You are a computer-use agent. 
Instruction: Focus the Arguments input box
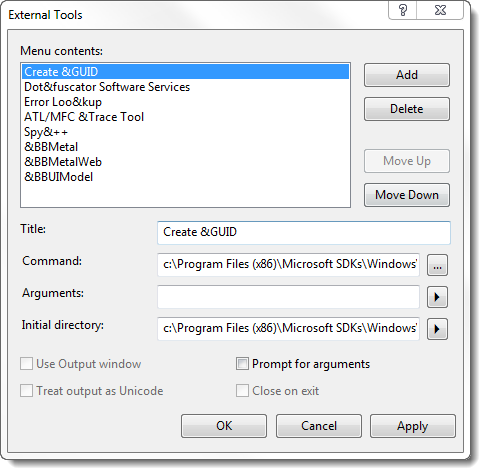(288, 297)
